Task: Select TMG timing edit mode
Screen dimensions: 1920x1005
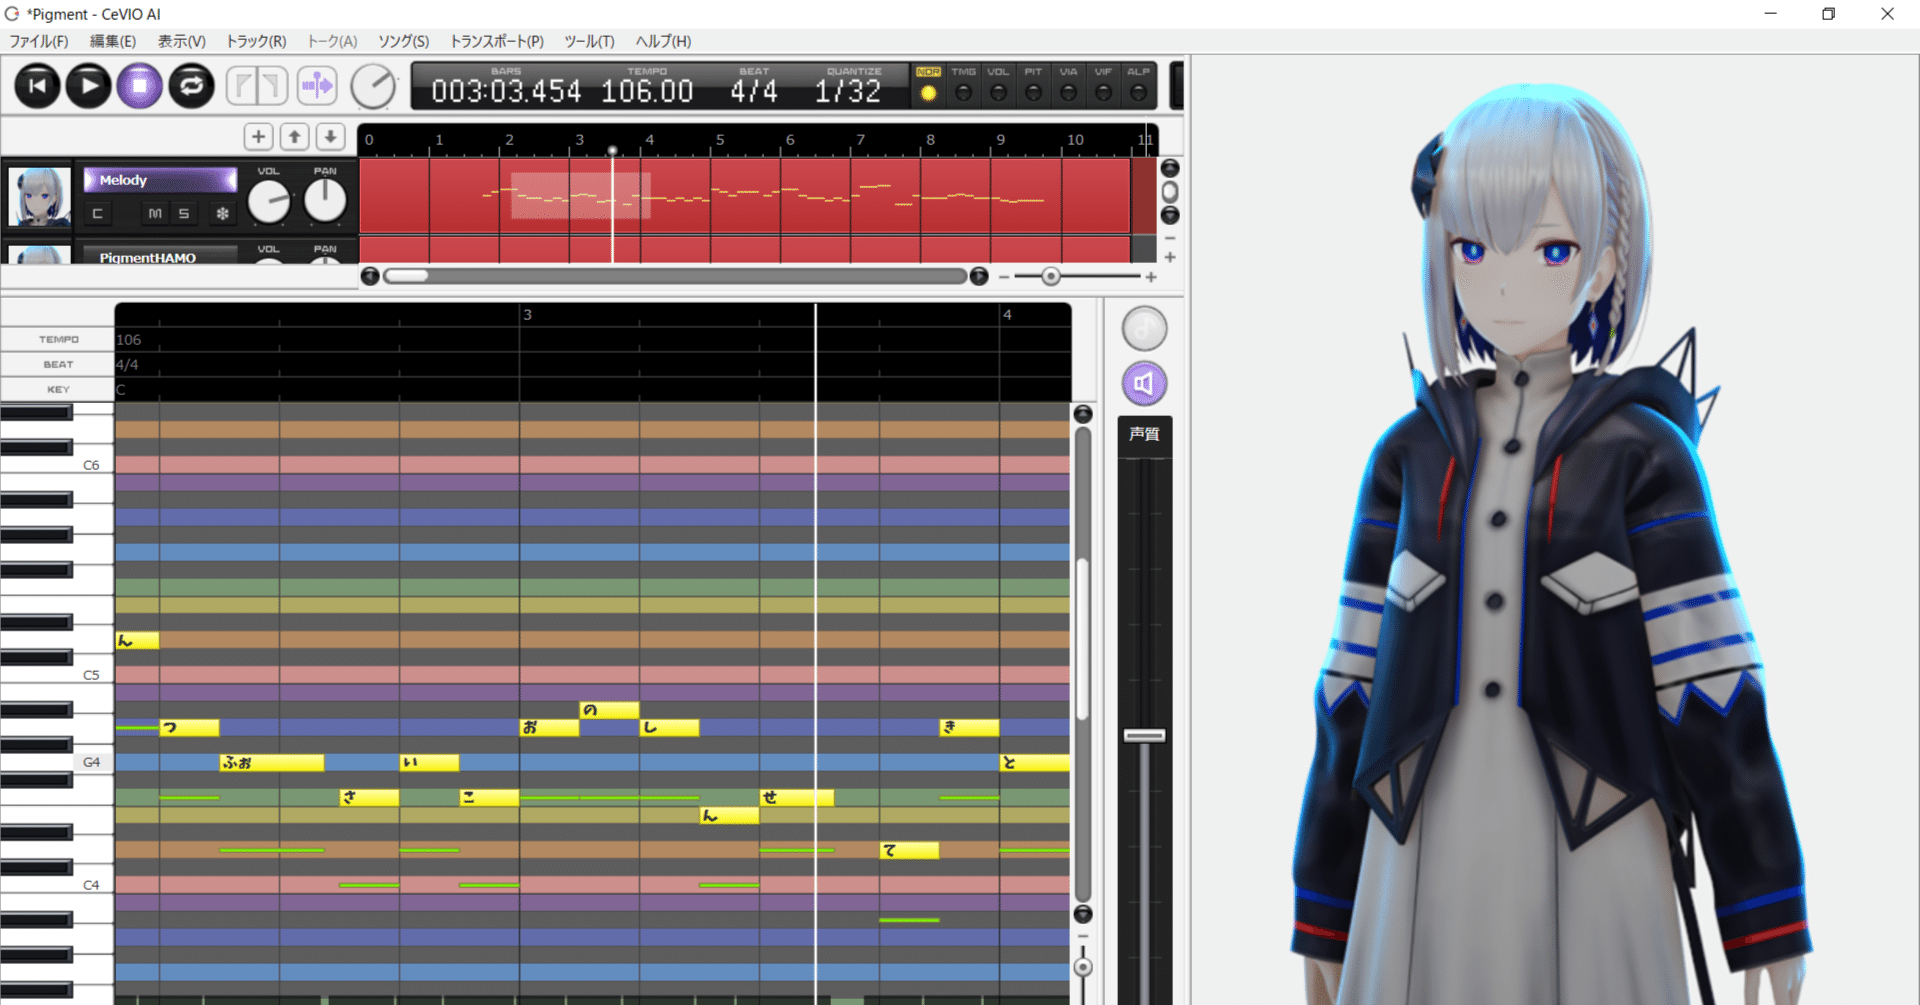Action: 964,85
